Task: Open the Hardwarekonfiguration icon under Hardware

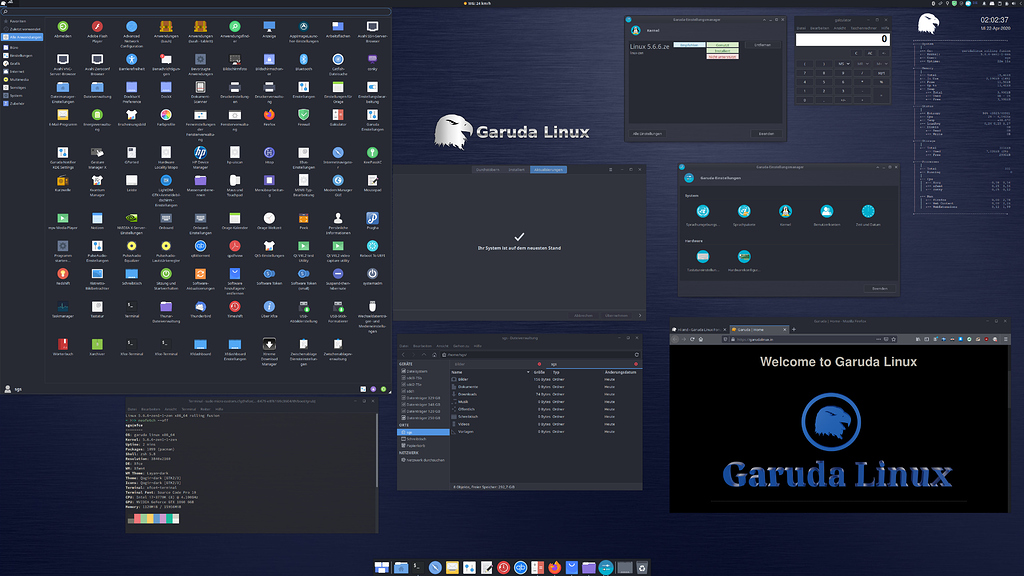Action: click(x=745, y=256)
